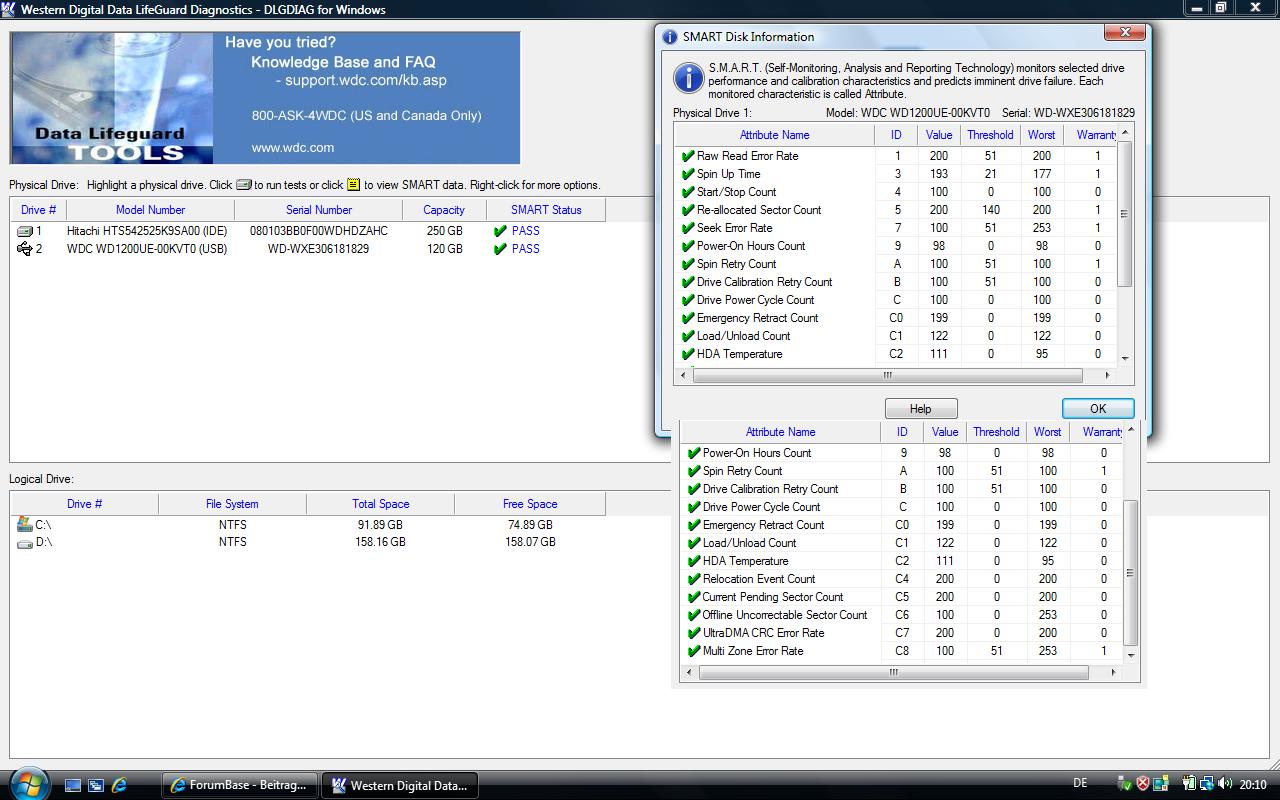Click the check icon next to Raw Read Error Rate

tap(688, 156)
